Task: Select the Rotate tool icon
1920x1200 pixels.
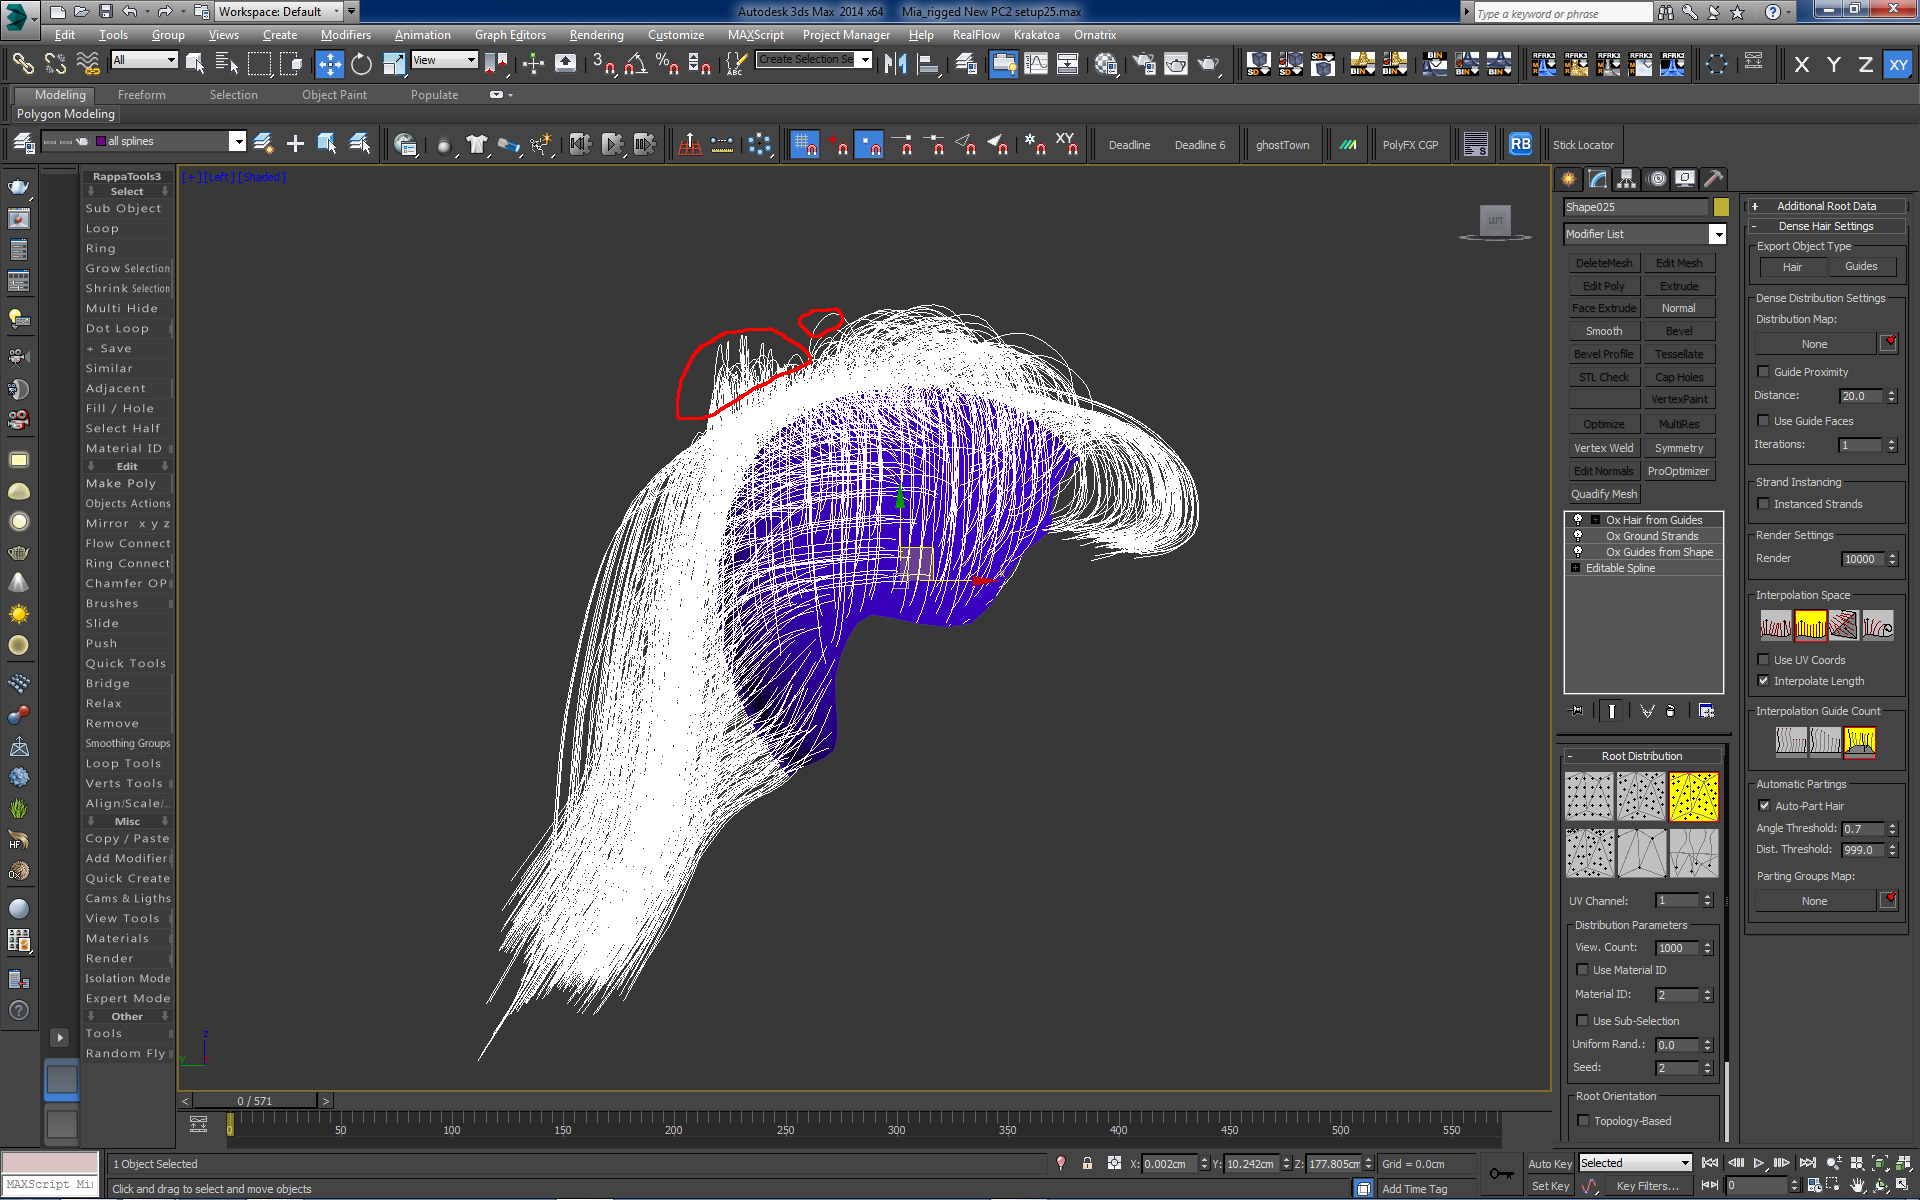Action: 361,64
